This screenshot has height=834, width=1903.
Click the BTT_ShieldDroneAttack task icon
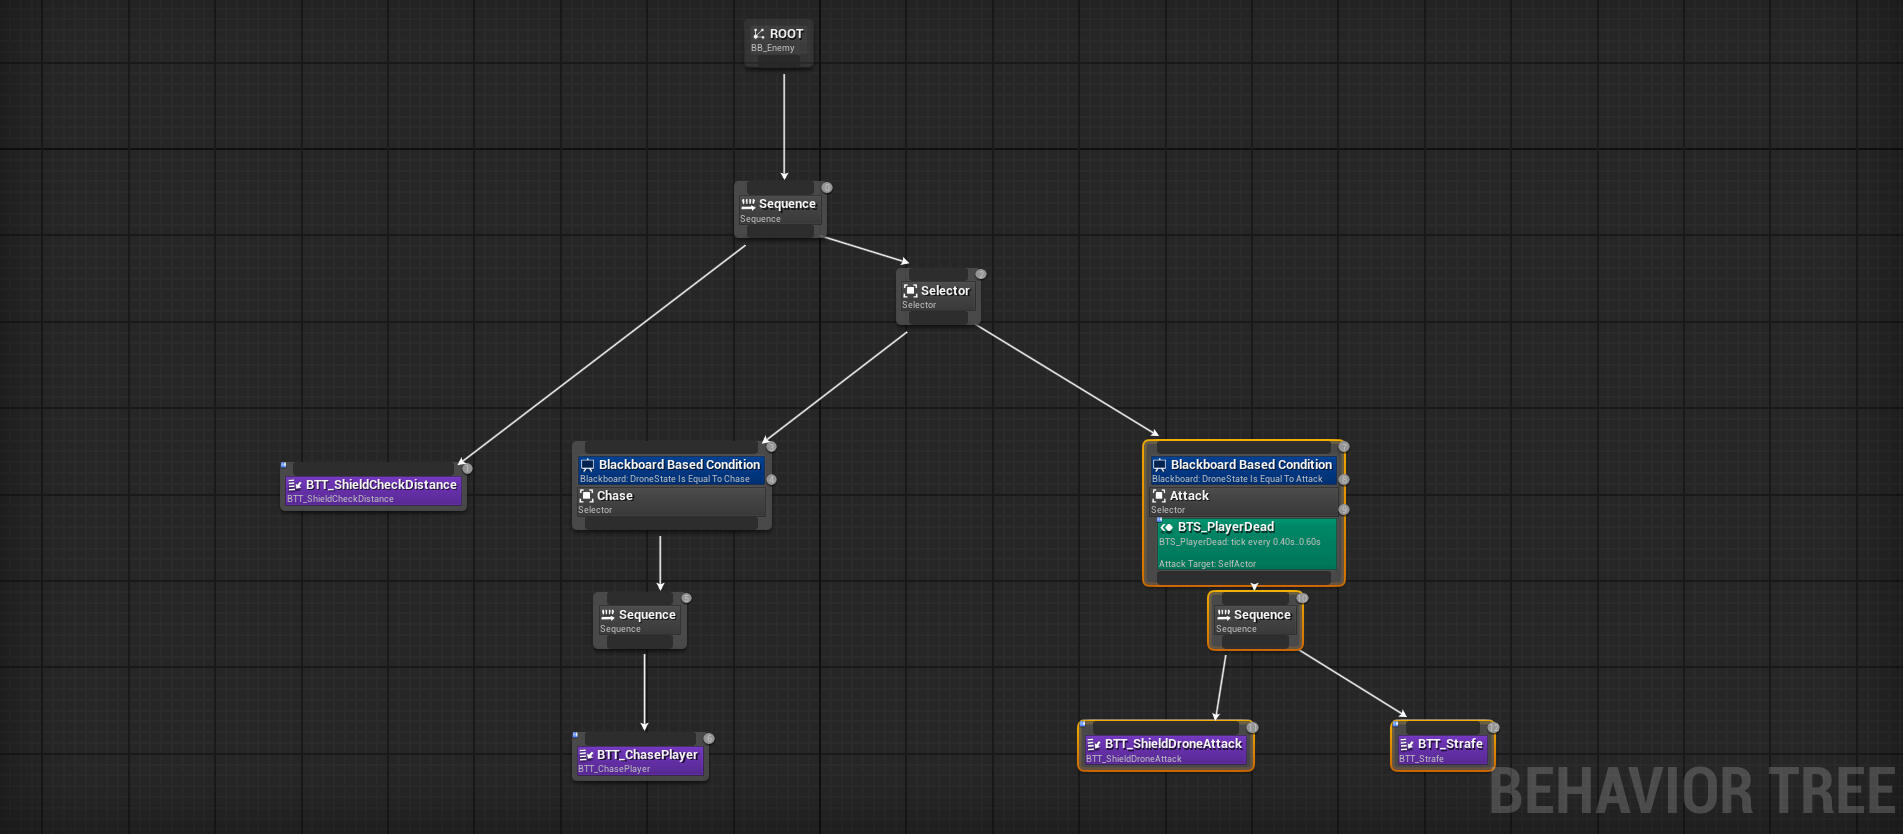1094,744
